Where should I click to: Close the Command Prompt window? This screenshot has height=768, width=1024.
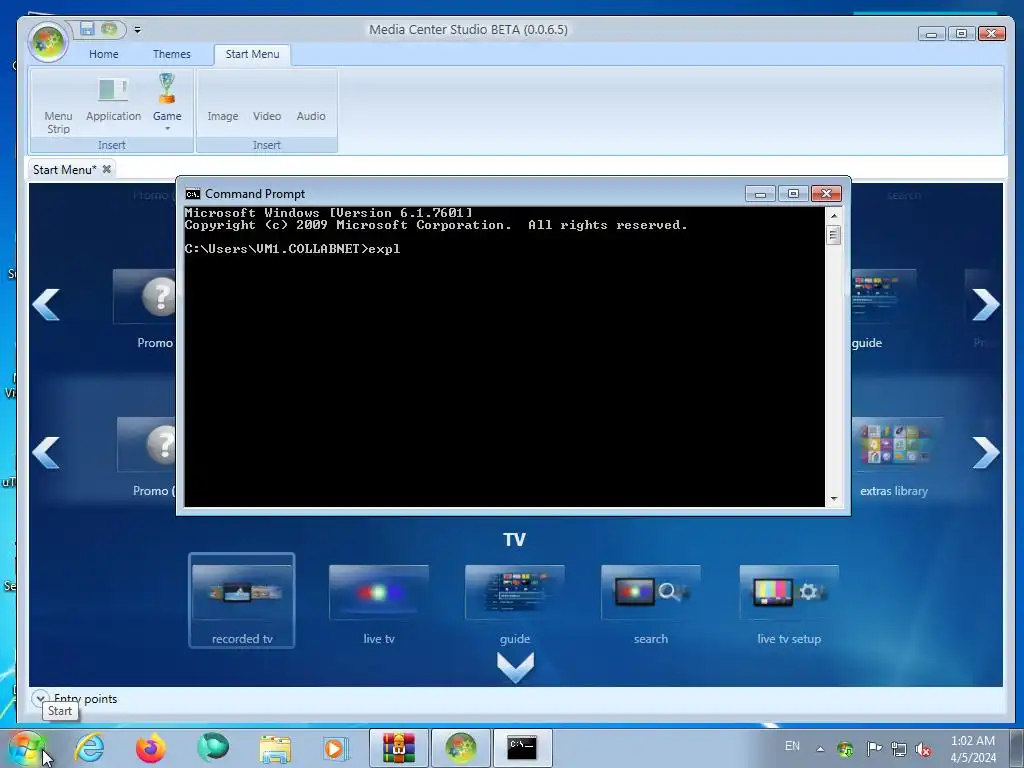coord(826,194)
